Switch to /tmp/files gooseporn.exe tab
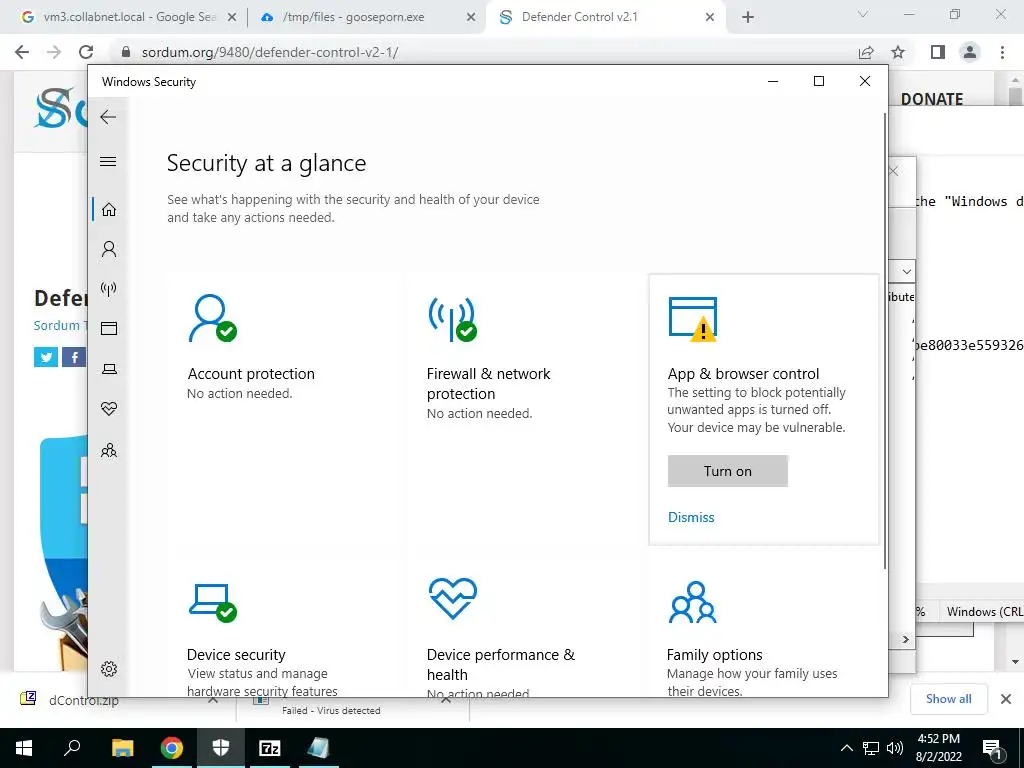Viewport: 1024px width, 768px height. pyautogui.click(x=353, y=17)
